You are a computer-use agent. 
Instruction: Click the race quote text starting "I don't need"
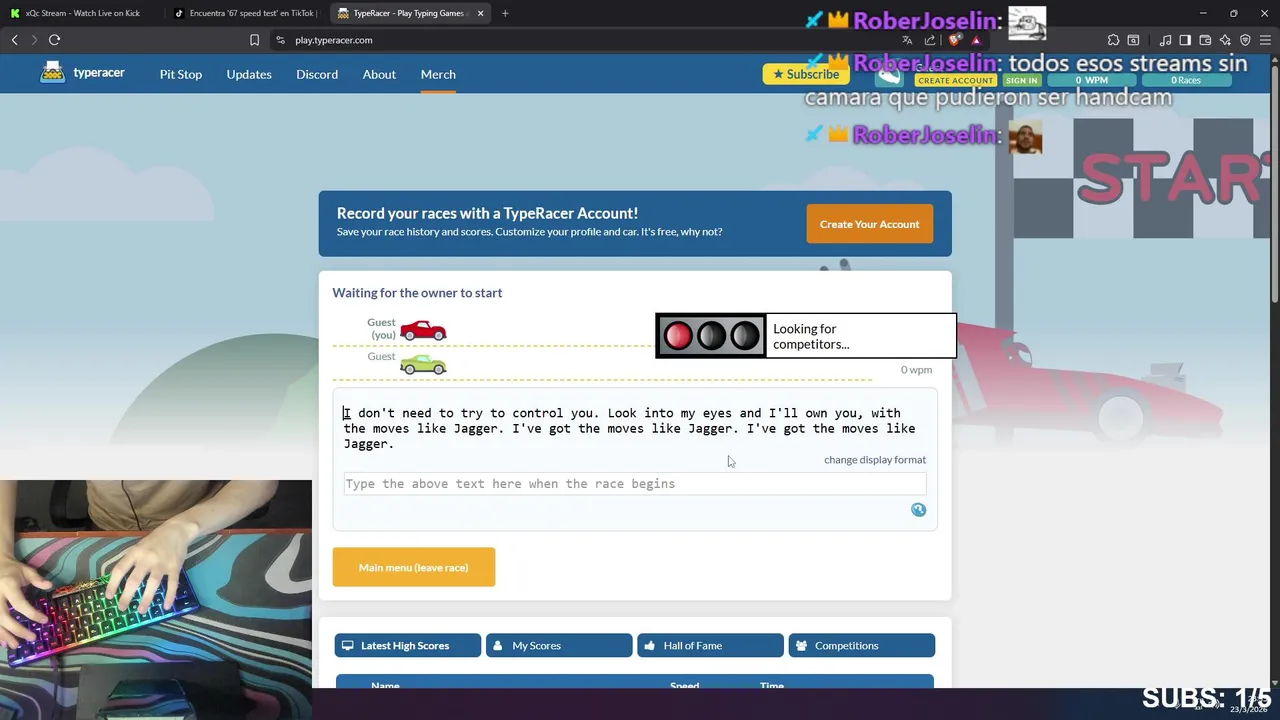tap(629, 428)
